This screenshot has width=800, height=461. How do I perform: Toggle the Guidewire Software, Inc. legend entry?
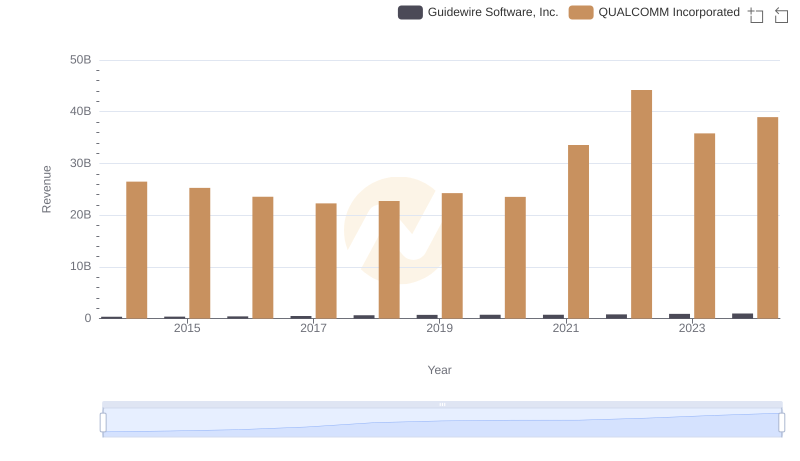click(x=478, y=12)
